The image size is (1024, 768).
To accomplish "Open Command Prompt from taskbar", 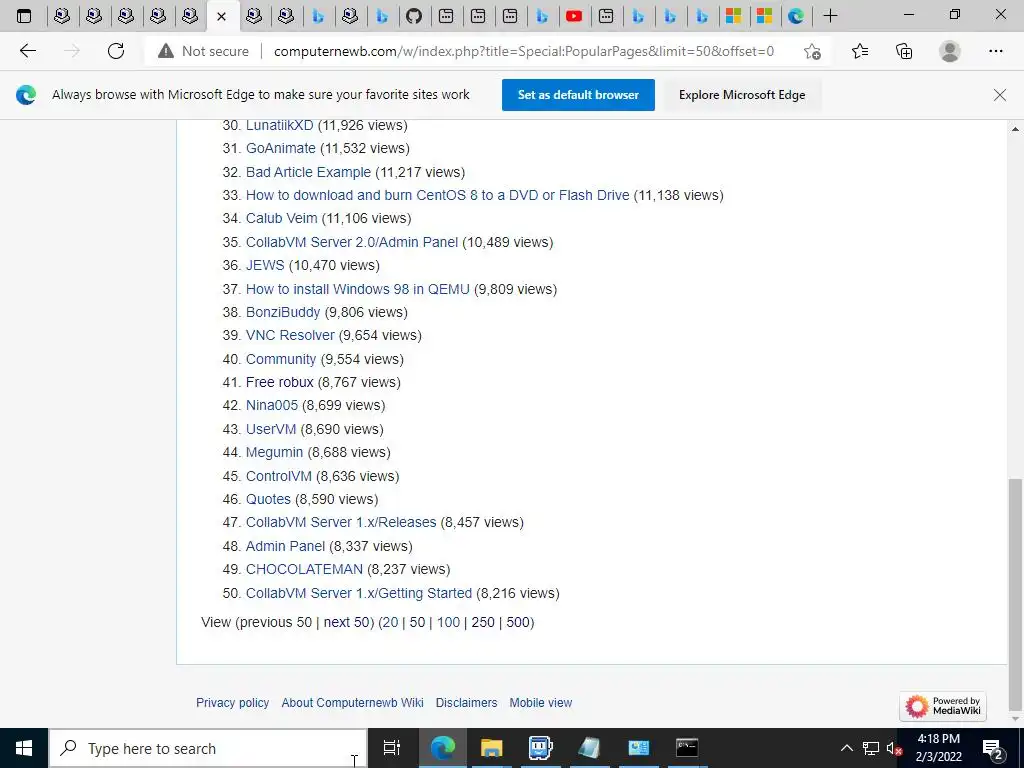I will 687,748.
